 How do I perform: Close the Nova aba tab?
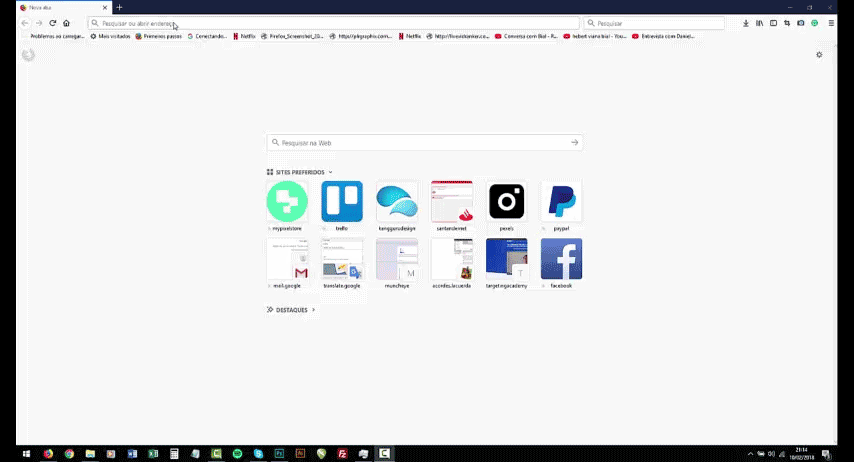pos(105,8)
